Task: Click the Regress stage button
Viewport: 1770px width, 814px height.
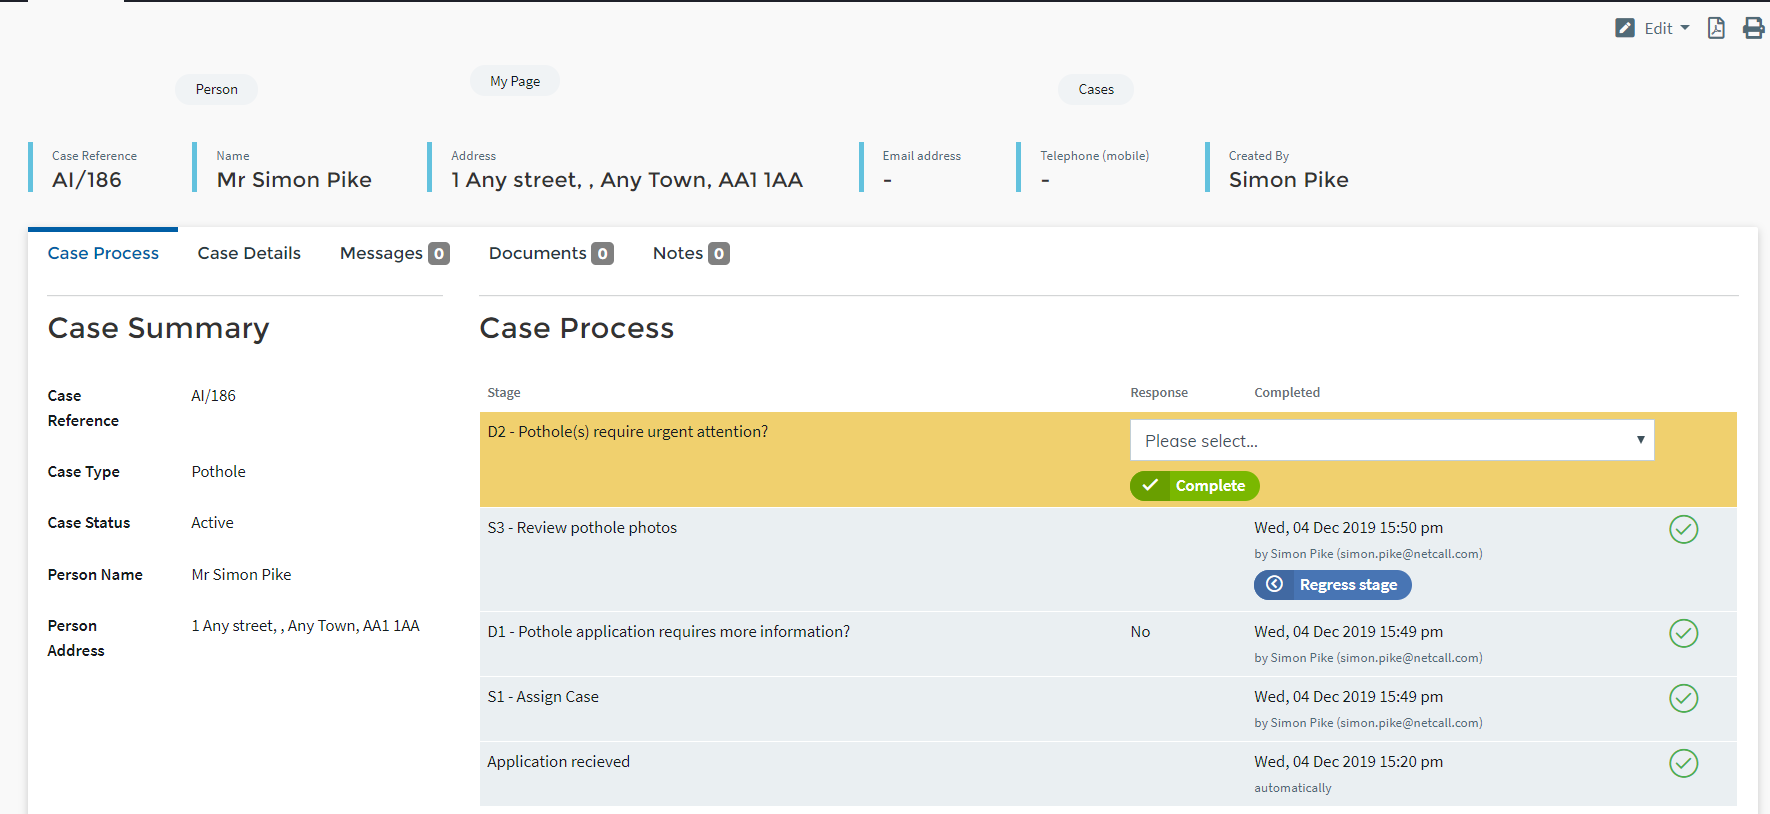Action: (1332, 585)
